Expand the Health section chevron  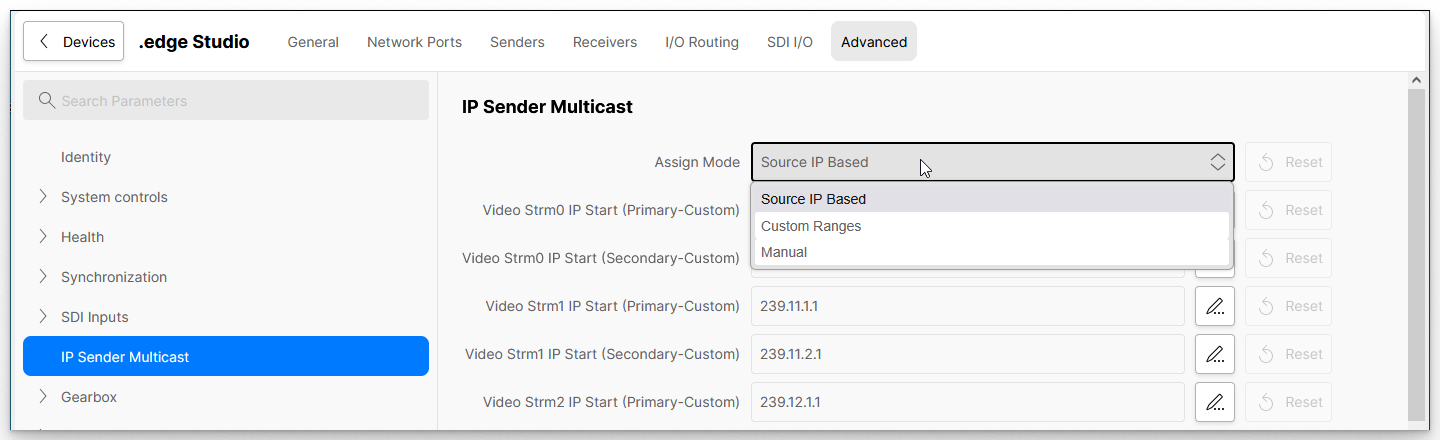(x=43, y=237)
